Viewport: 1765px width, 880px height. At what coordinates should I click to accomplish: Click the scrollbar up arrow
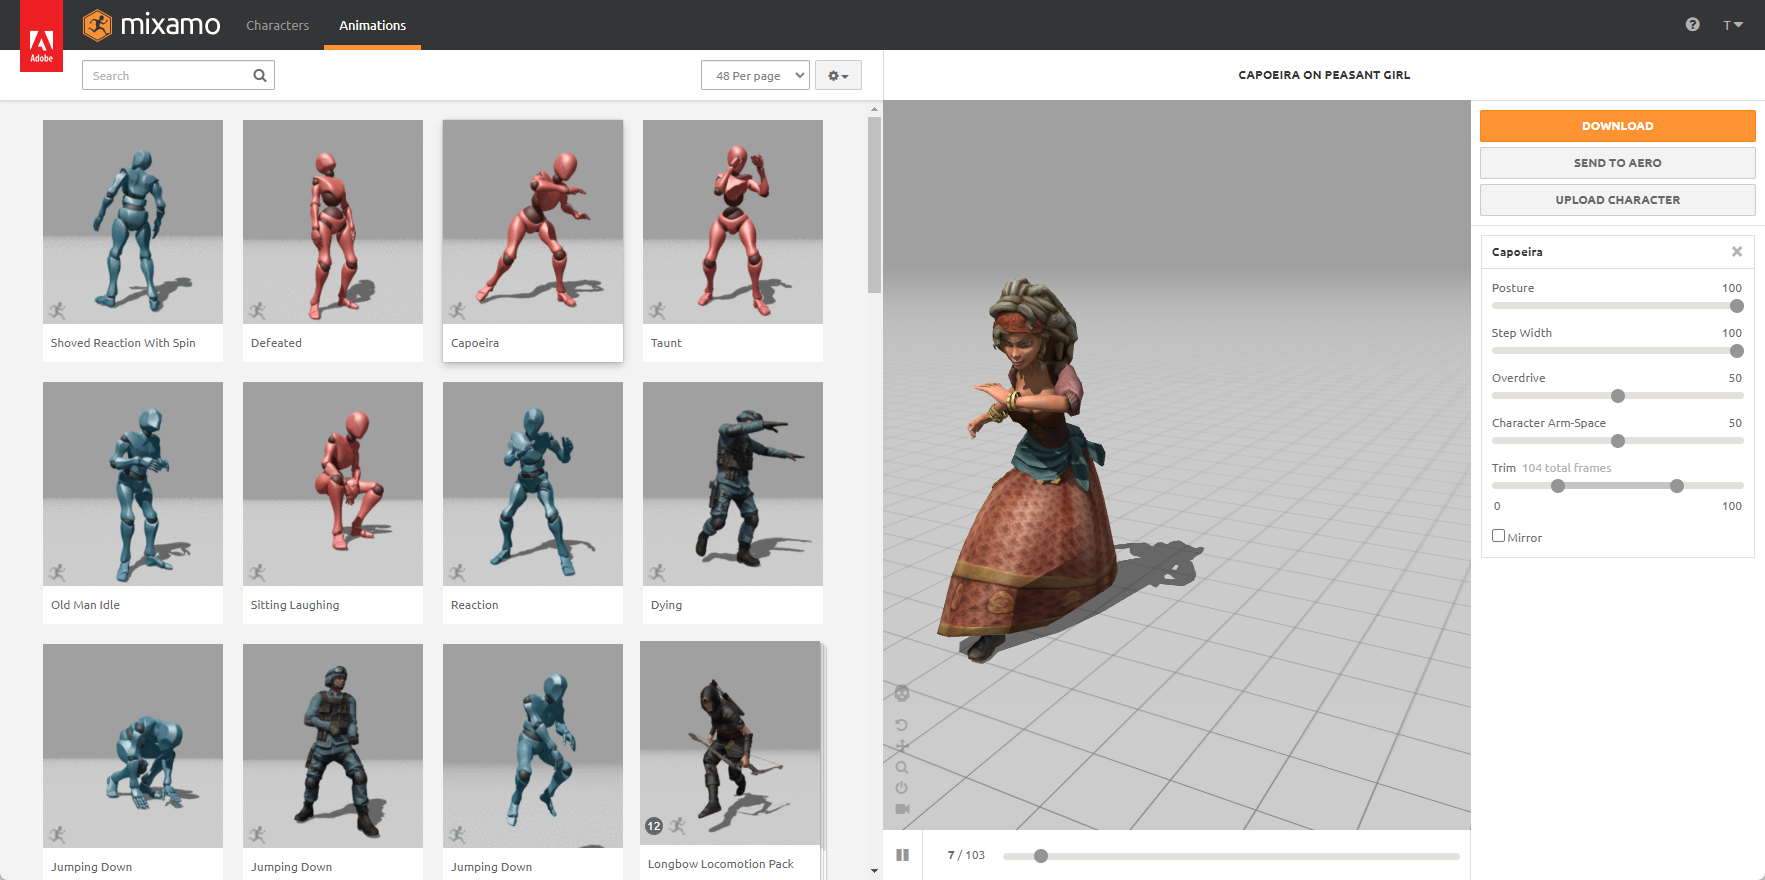pos(874,108)
